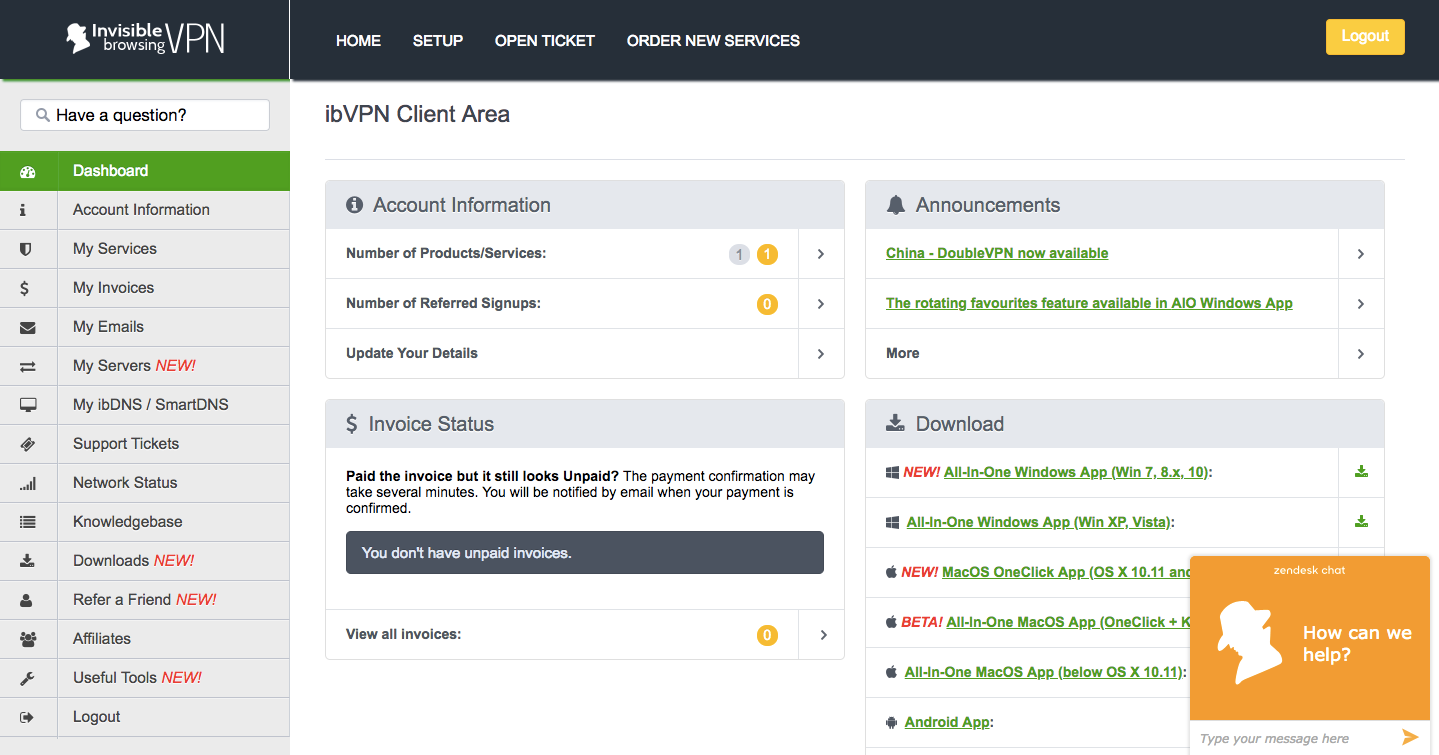
Task: Open All-In-One Windows App (Win XP, Vista) link
Action: 1038,522
